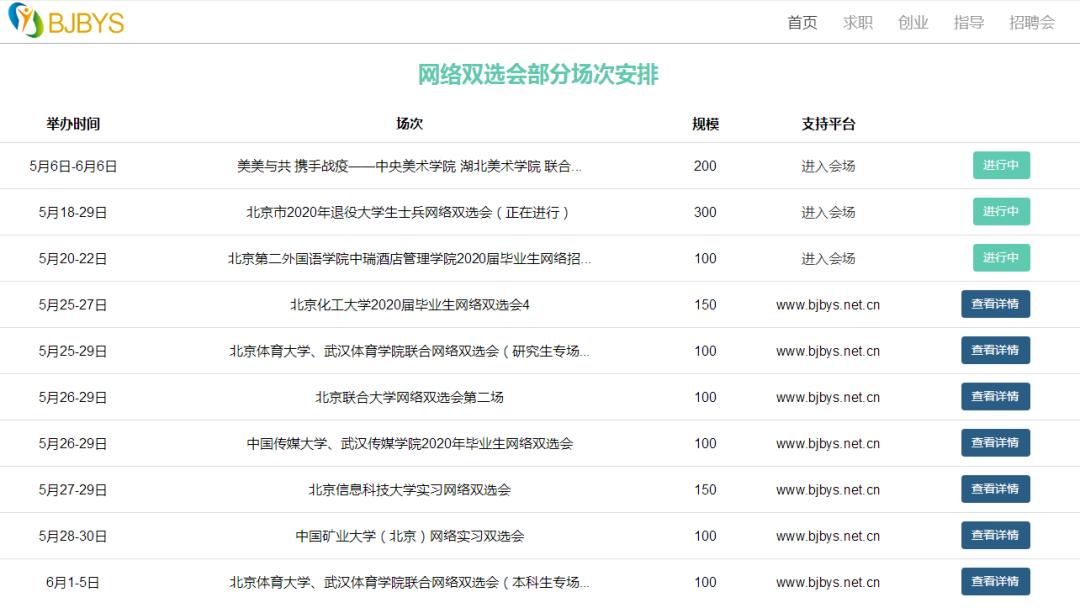Click 查看详情 for 北京化工大学 fair
Image resolution: width=1080 pixels, height=608 pixels.
995,304
